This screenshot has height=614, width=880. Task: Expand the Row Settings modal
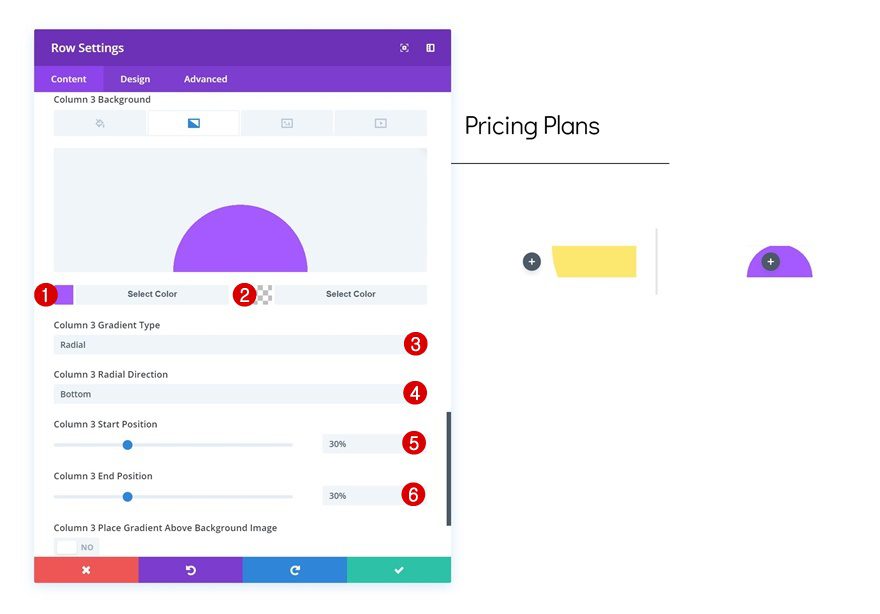coord(404,47)
